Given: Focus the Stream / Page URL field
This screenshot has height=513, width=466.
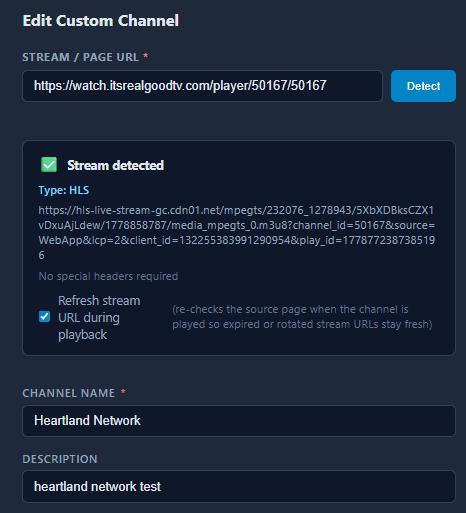Looking at the screenshot, I should pyautogui.click(x=202, y=86).
